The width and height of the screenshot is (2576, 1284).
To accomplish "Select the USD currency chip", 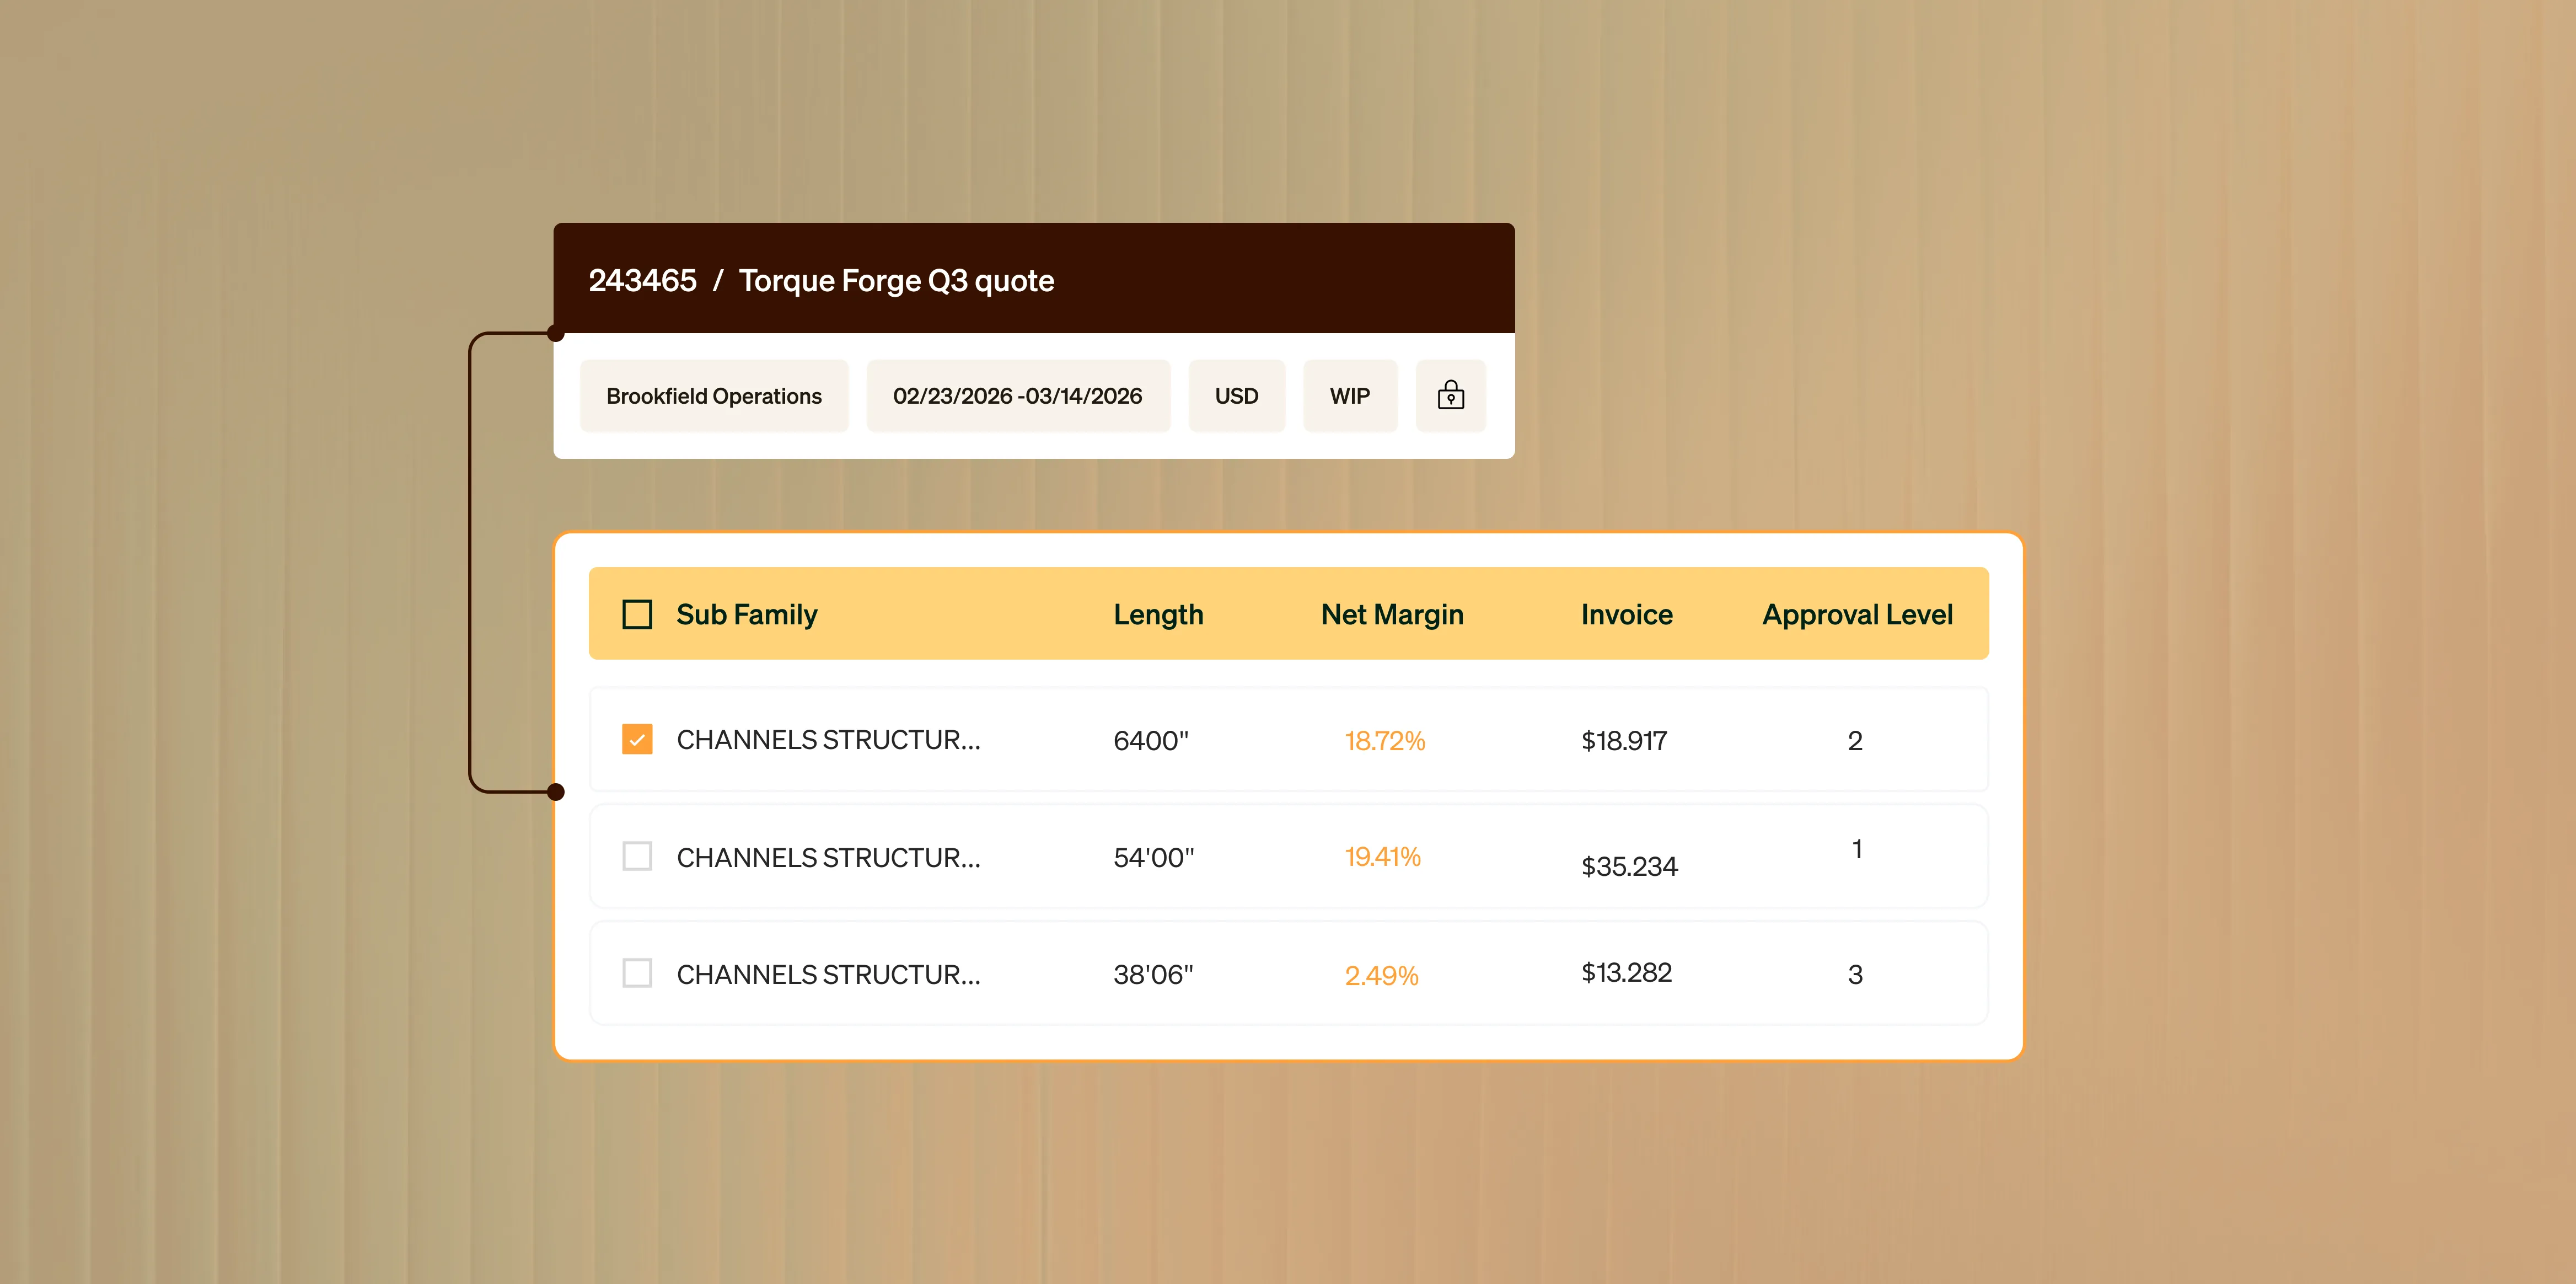I will 1236,396.
